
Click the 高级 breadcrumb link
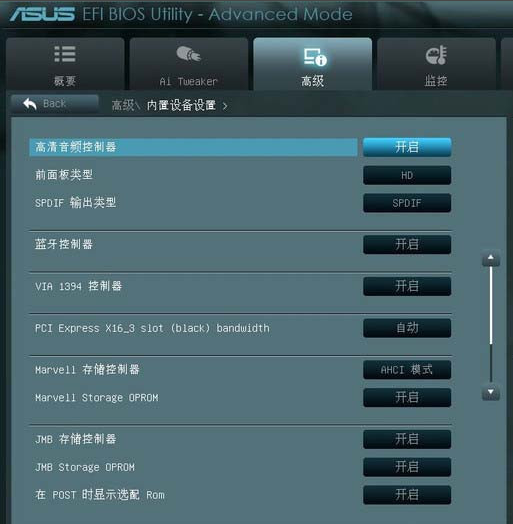pyautogui.click(x=123, y=105)
